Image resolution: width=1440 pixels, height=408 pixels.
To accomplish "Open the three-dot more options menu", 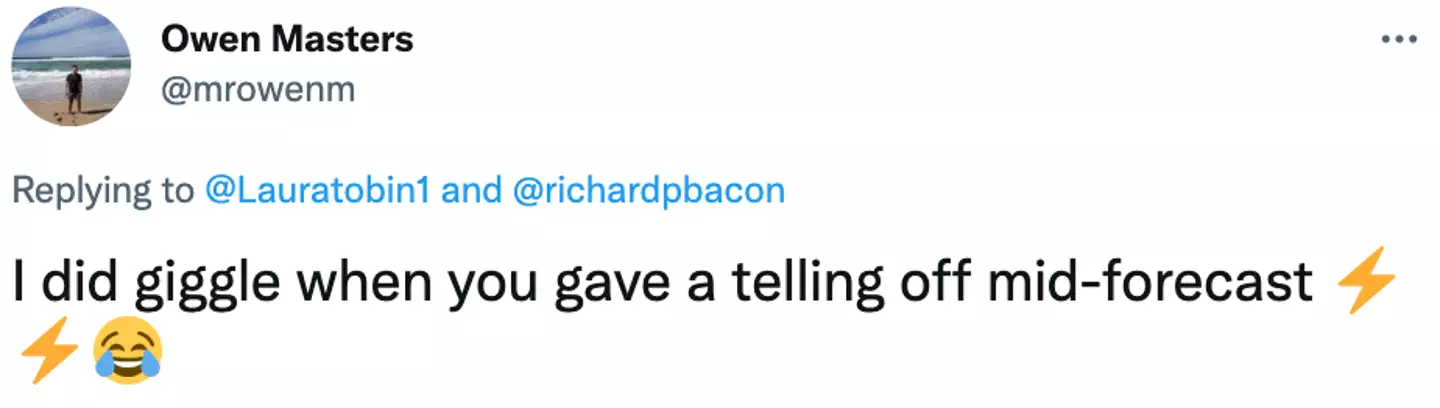I will point(1398,38).
